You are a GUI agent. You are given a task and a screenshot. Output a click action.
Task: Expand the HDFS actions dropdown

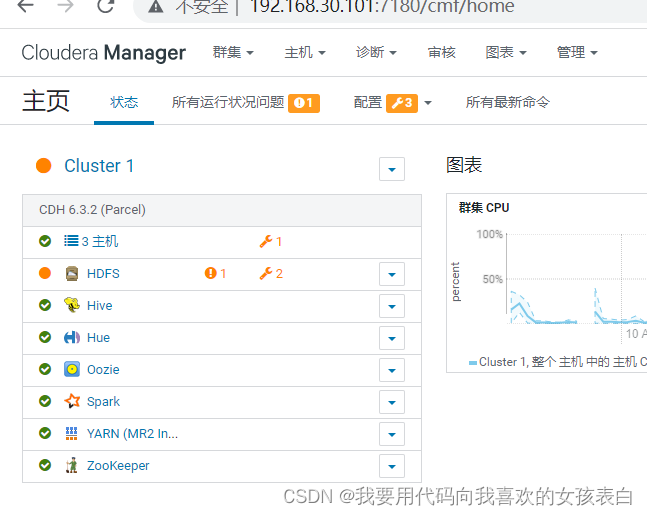coord(392,274)
